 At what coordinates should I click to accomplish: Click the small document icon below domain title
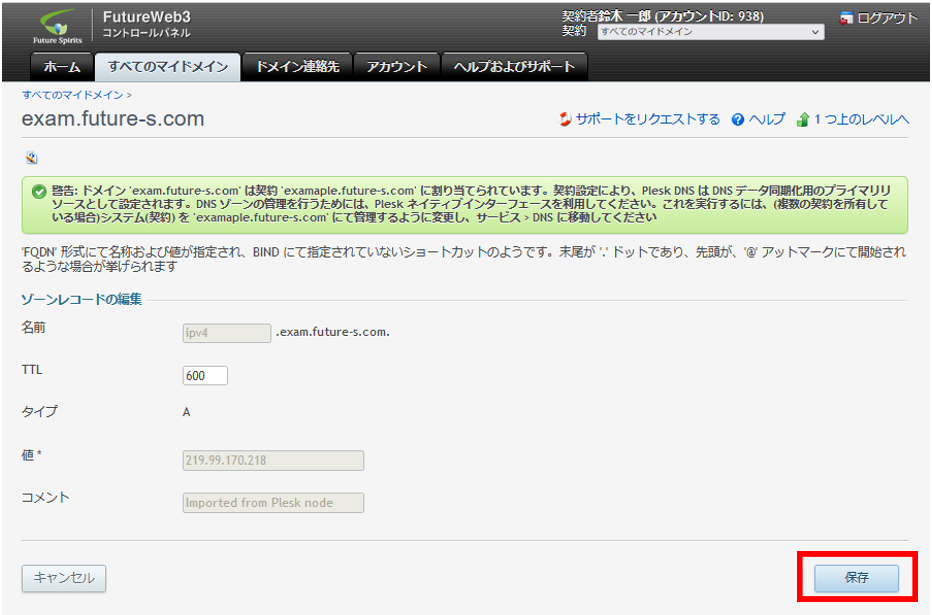tap(32, 157)
